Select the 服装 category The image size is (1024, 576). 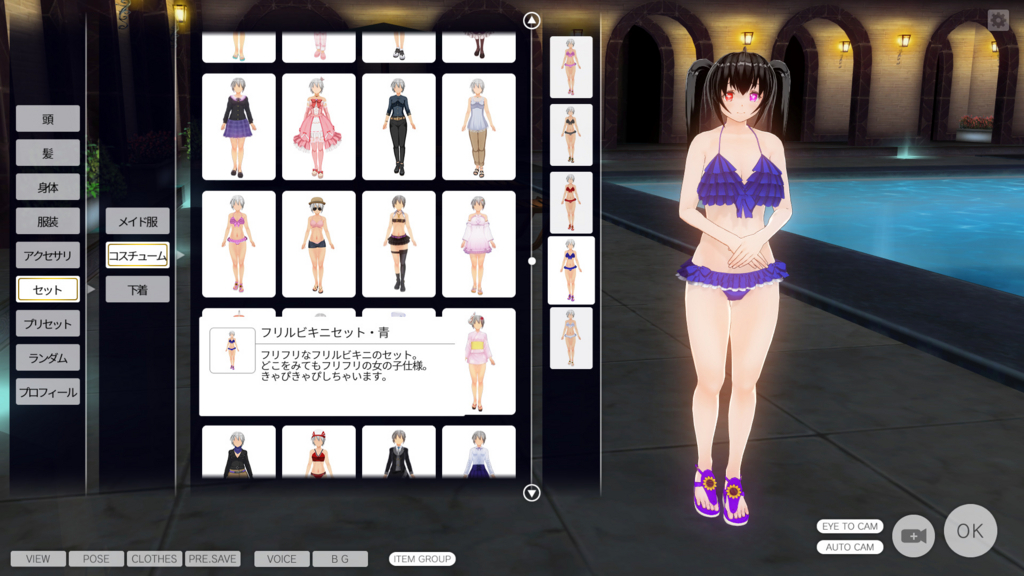[48, 221]
